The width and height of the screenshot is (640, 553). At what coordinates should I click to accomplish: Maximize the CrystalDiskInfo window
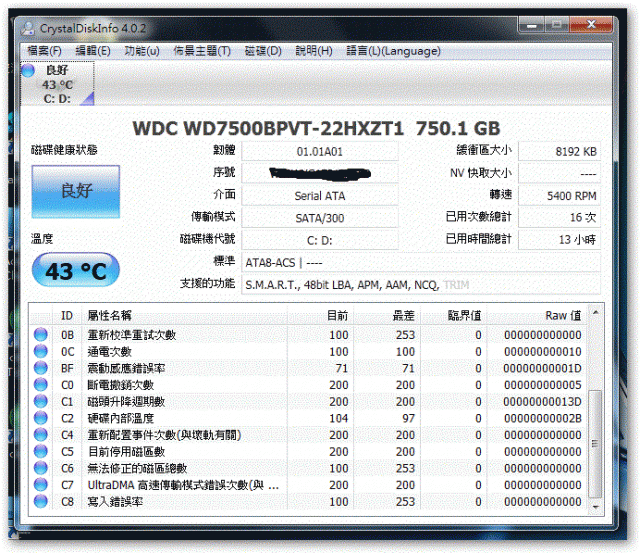[x=557, y=25]
